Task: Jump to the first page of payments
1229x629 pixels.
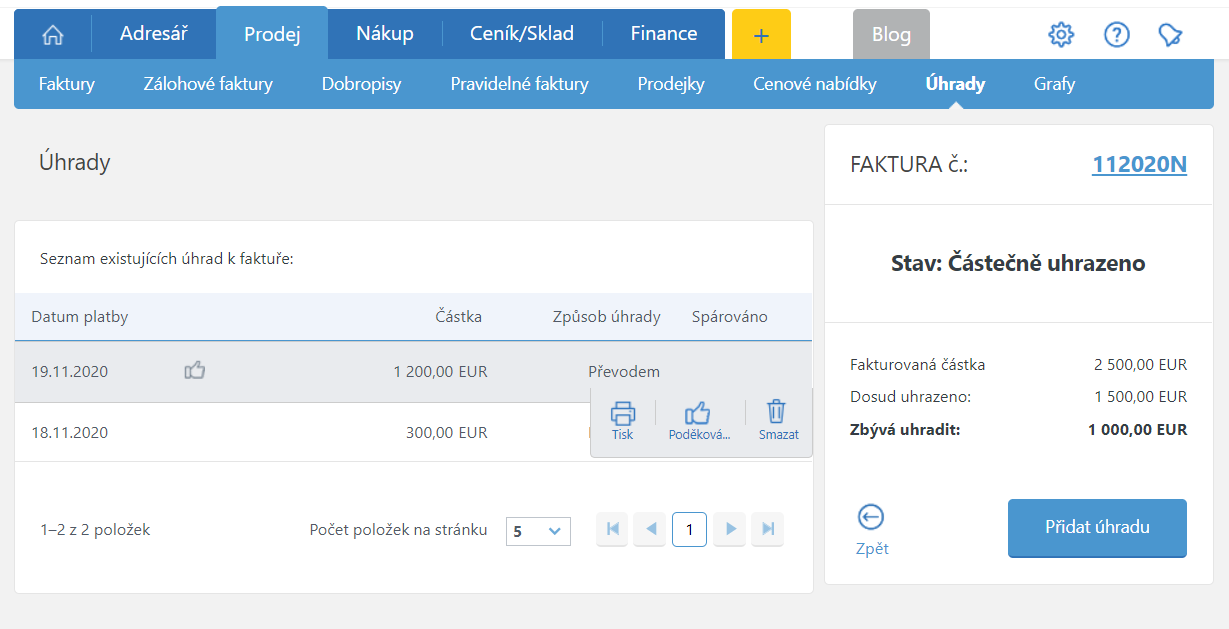Action: (x=612, y=529)
